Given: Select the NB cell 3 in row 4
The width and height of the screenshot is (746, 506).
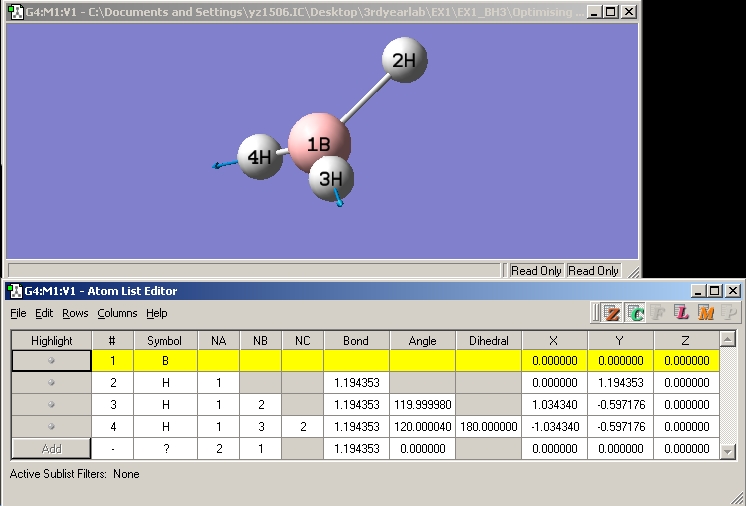Looking at the screenshot, I should [x=261, y=427].
